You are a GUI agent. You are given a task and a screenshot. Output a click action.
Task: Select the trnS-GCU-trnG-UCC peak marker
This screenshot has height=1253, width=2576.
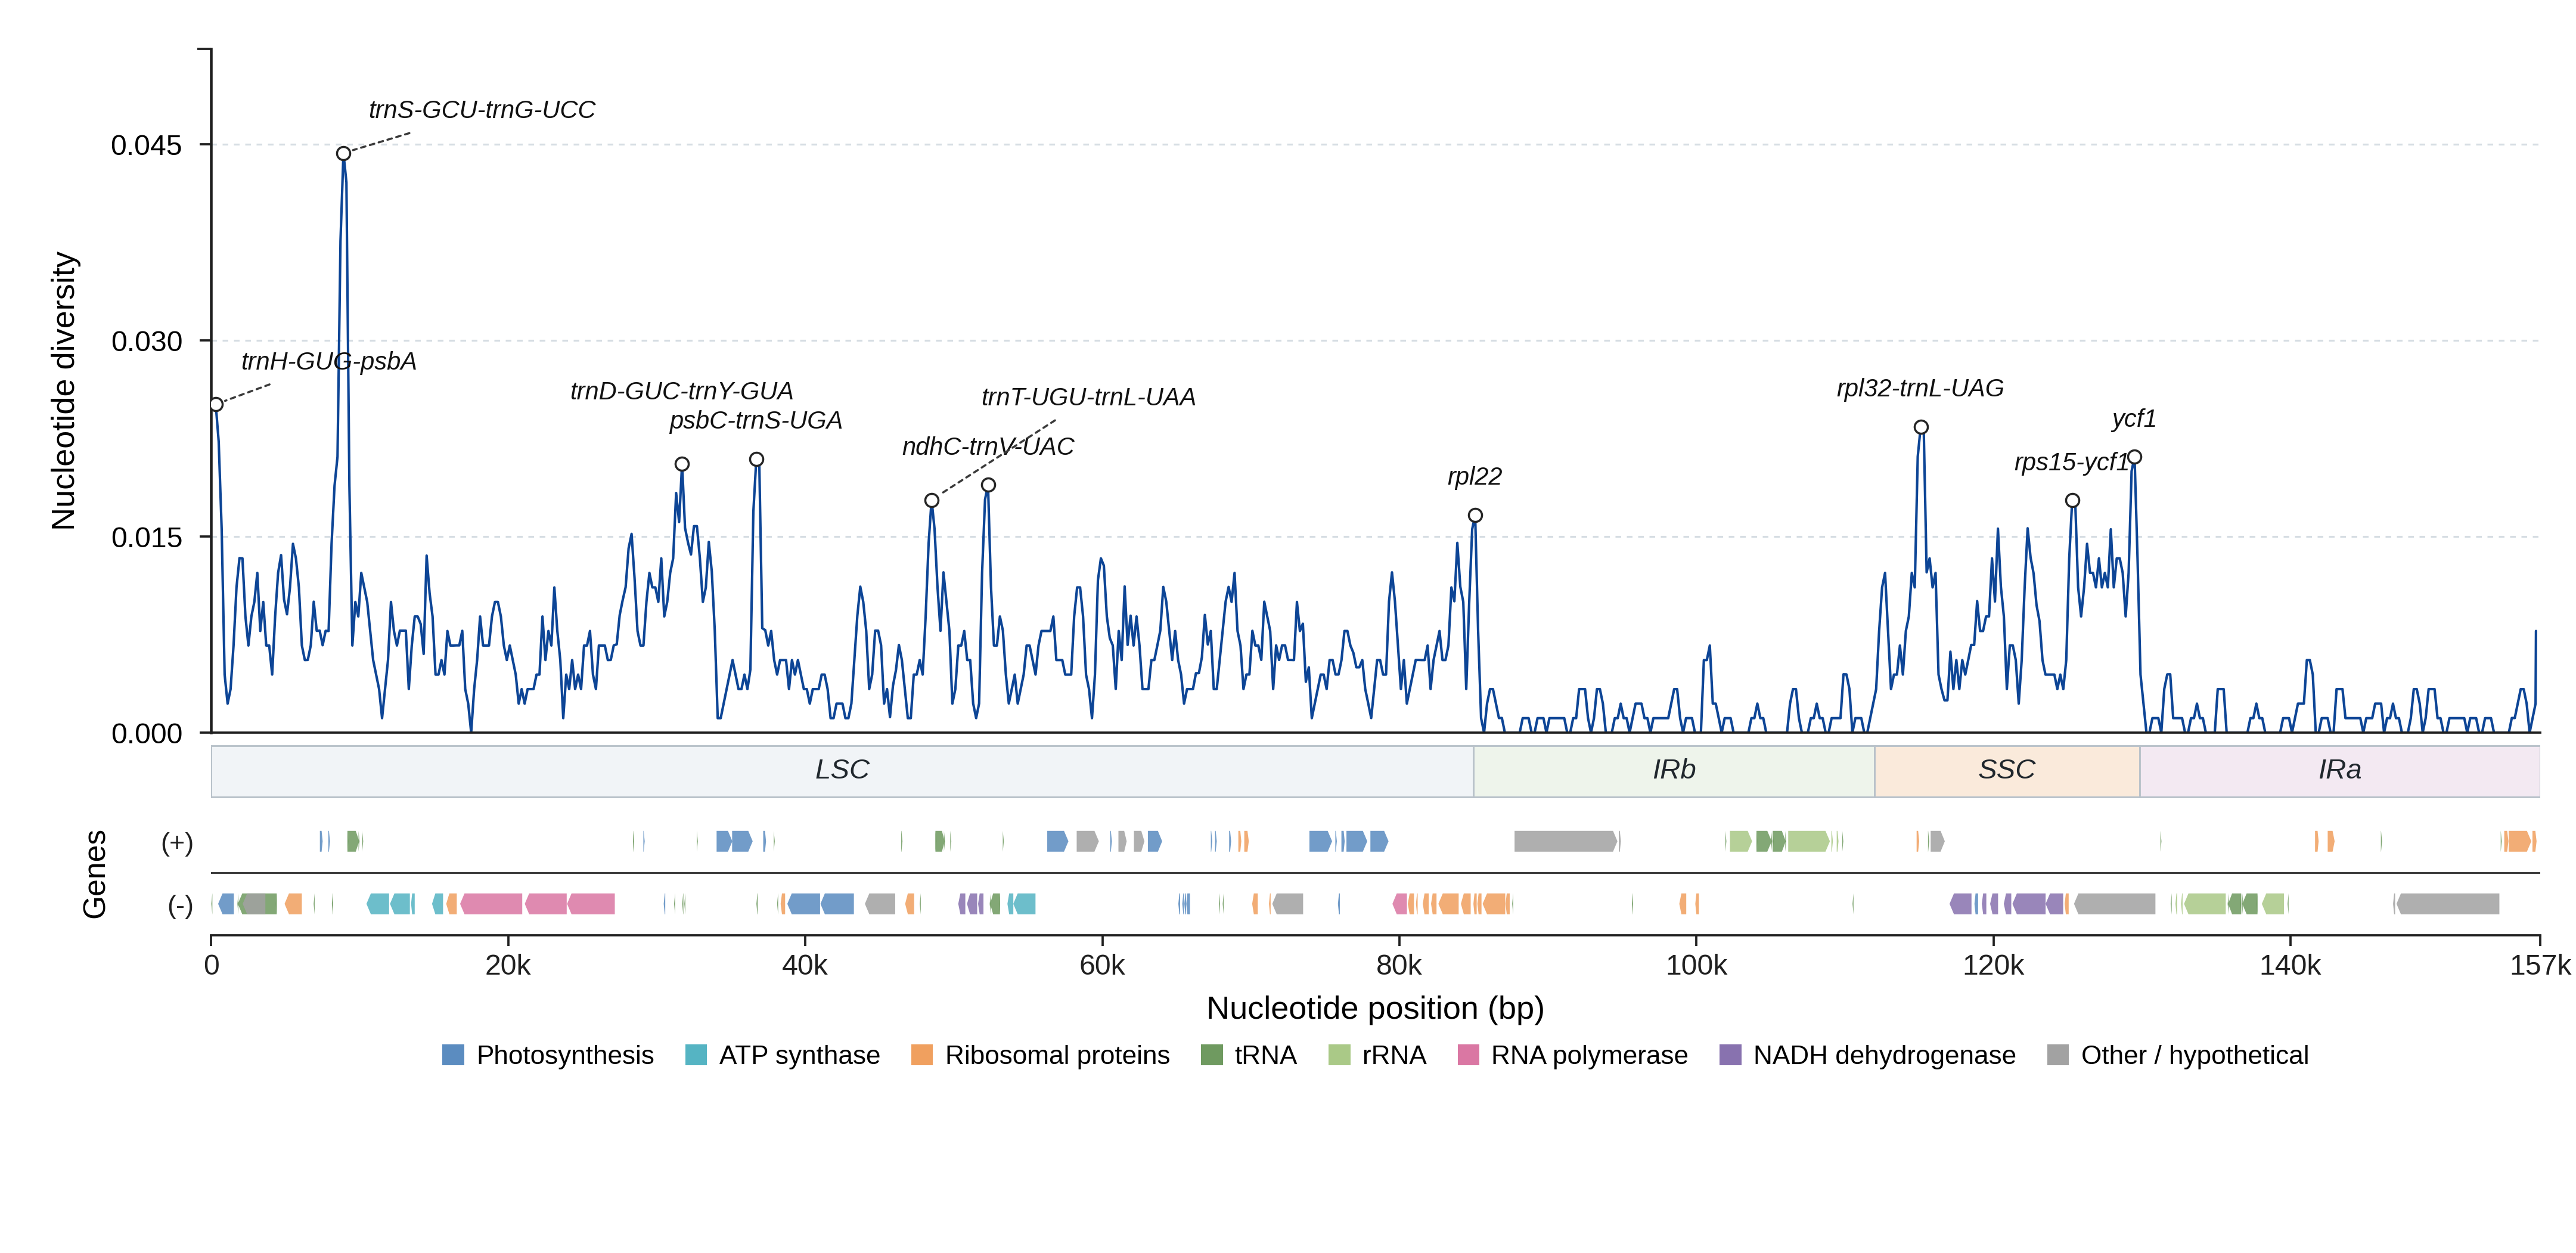click(344, 154)
